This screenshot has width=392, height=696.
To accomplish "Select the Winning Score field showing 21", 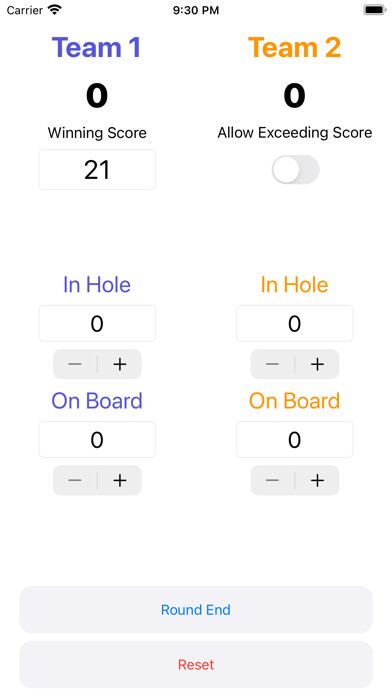I will [x=97, y=170].
